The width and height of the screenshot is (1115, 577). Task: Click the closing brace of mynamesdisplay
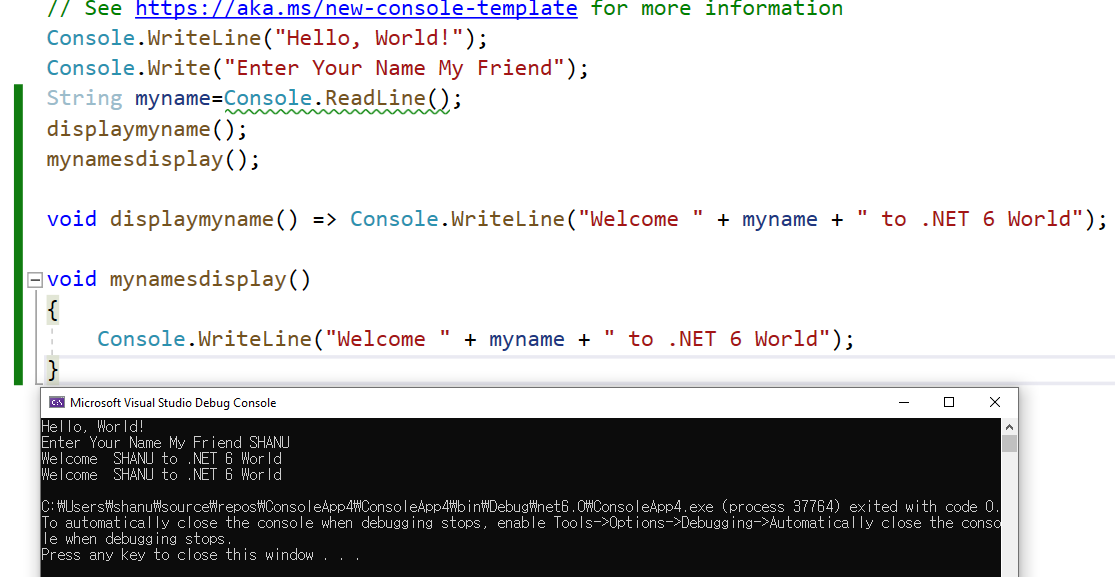[x=53, y=369]
